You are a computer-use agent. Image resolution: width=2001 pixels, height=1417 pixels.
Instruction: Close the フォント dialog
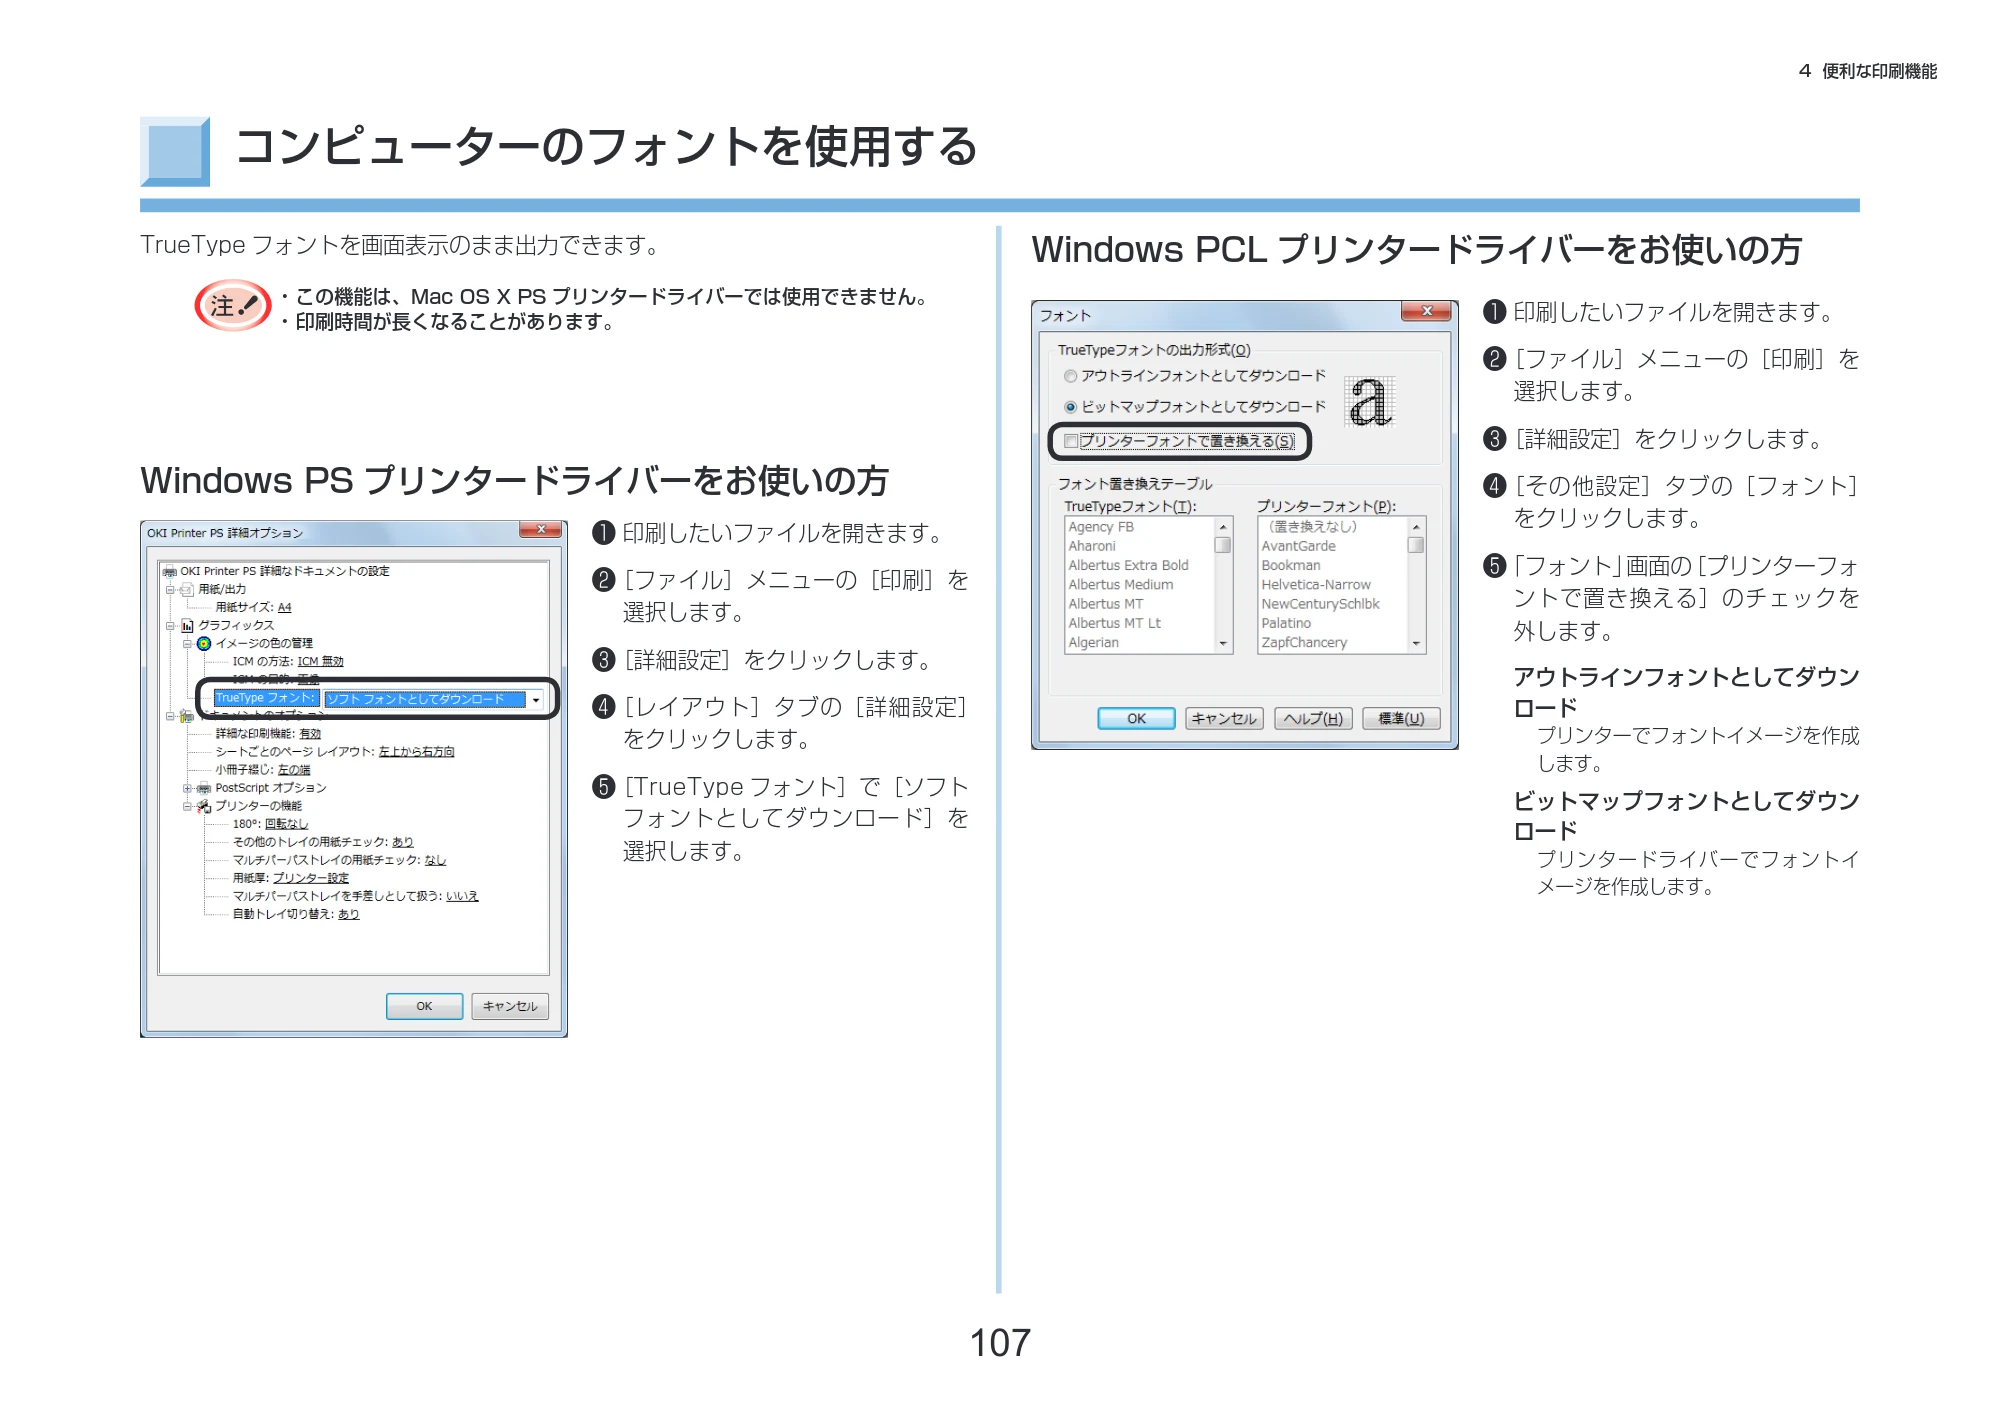point(1427,311)
